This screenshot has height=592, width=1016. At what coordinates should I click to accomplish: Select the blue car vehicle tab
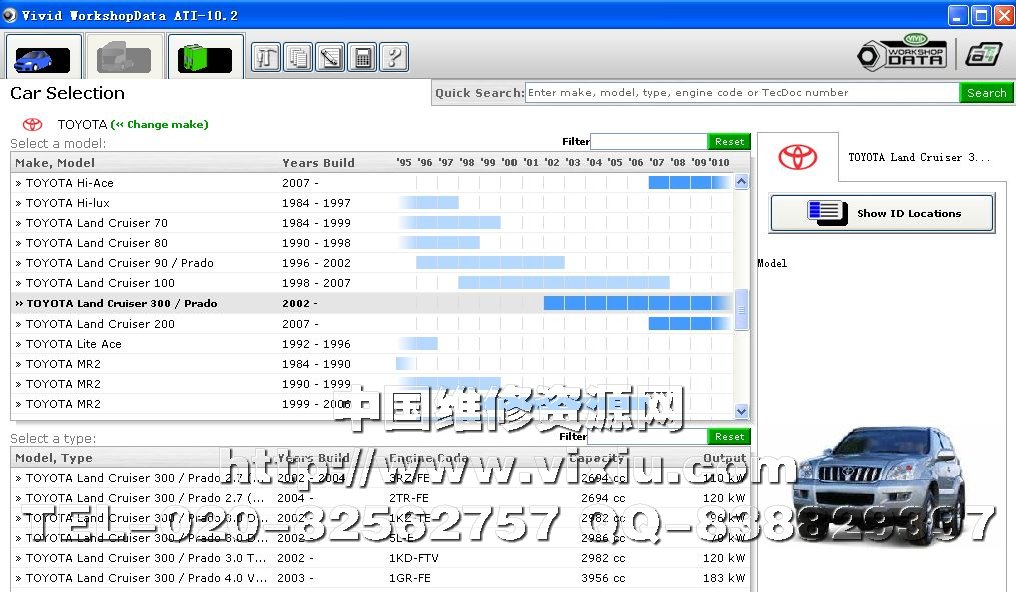pyautogui.click(x=42, y=57)
